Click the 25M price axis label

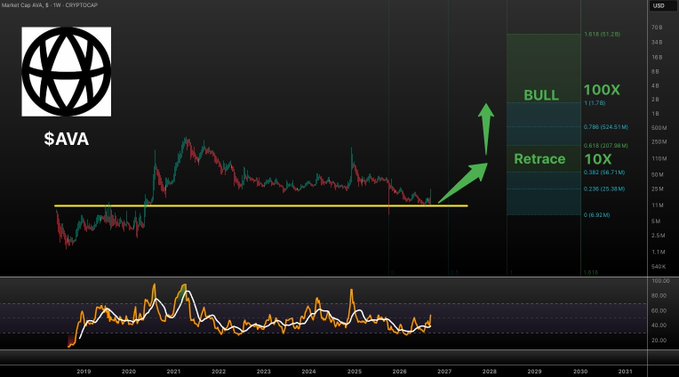pos(657,189)
